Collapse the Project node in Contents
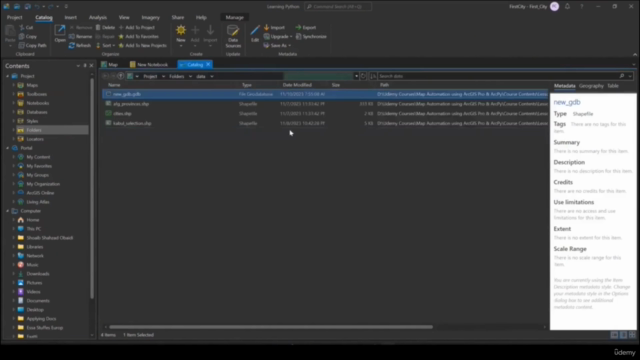640x360 pixels. pos(7,76)
